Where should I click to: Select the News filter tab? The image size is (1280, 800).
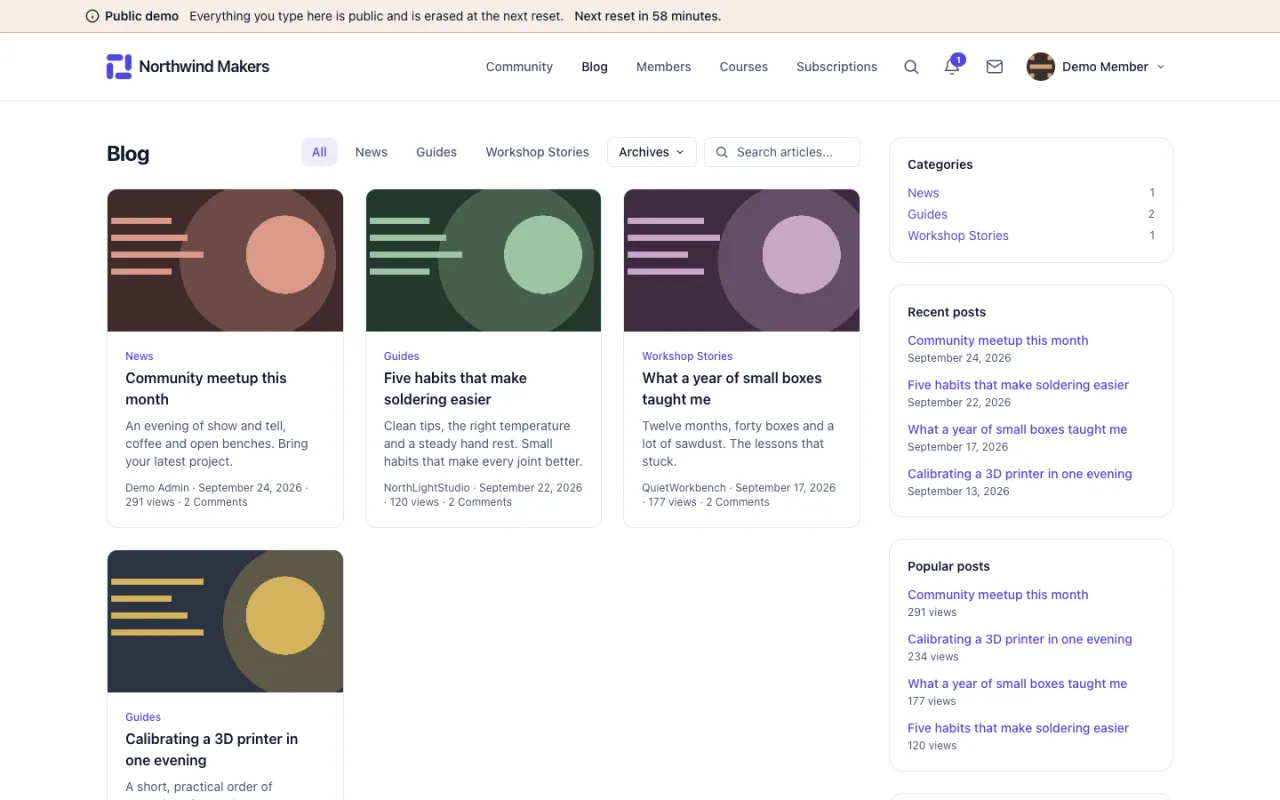371,152
